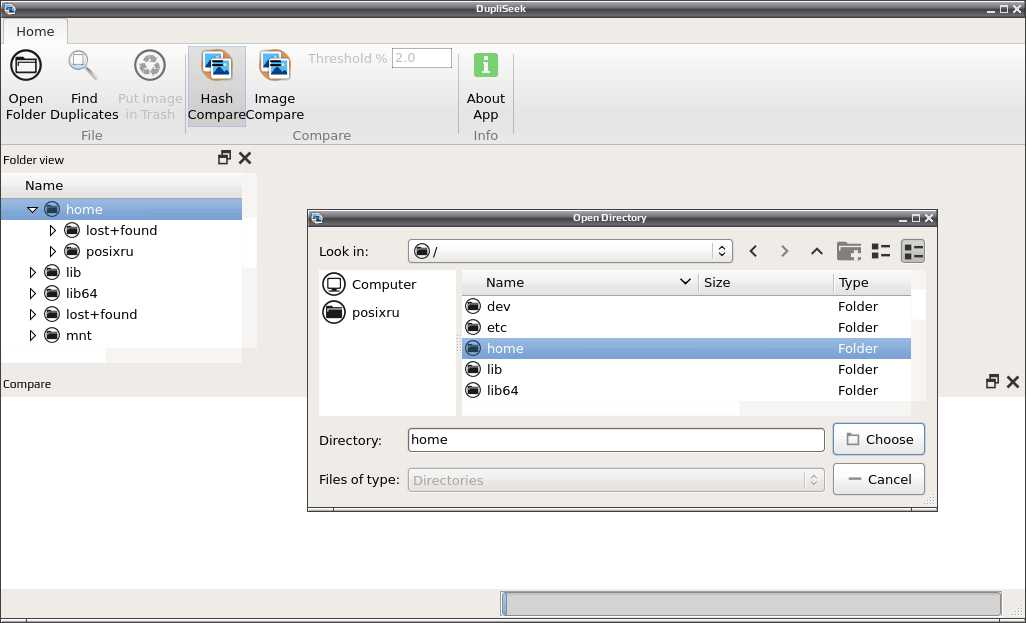
Task: Start Find Duplicates from the ribbon
Action: pyautogui.click(x=84, y=85)
